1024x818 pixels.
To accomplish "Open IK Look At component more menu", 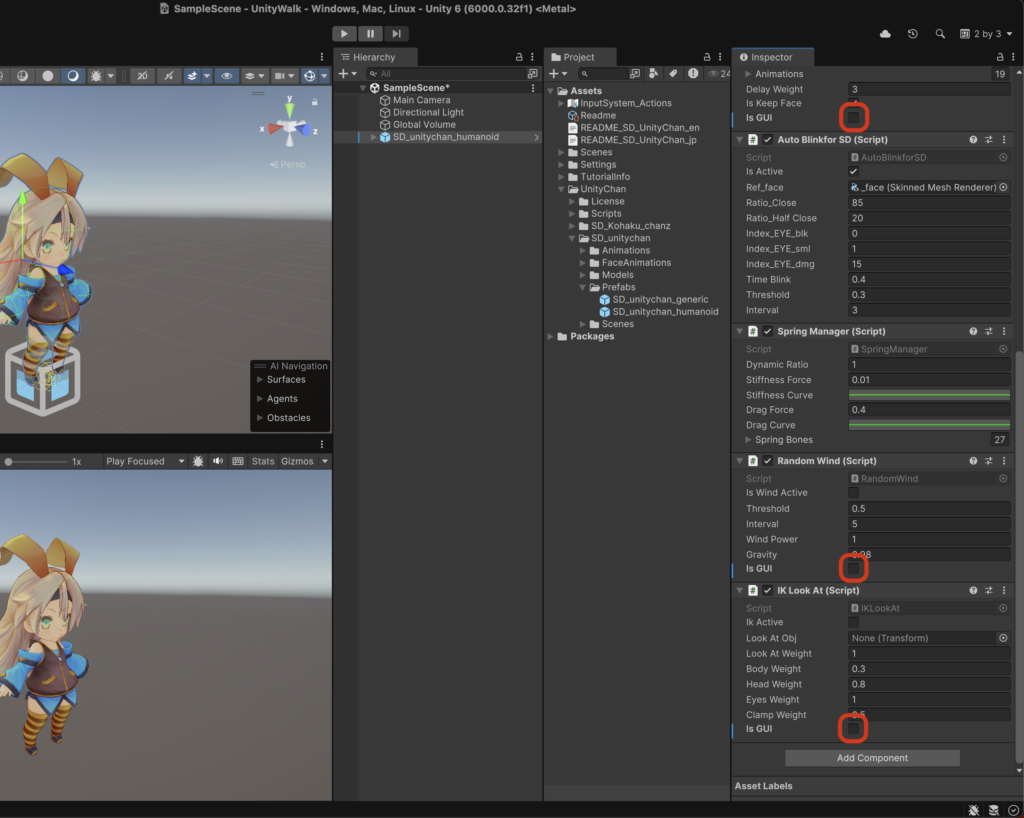I will (x=1004, y=590).
